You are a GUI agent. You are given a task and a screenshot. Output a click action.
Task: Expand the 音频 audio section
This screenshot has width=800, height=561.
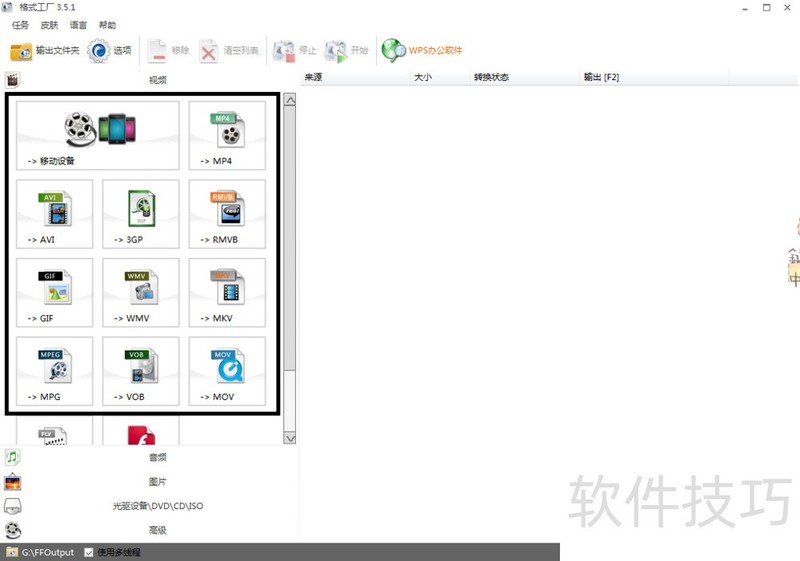(x=158, y=457)
